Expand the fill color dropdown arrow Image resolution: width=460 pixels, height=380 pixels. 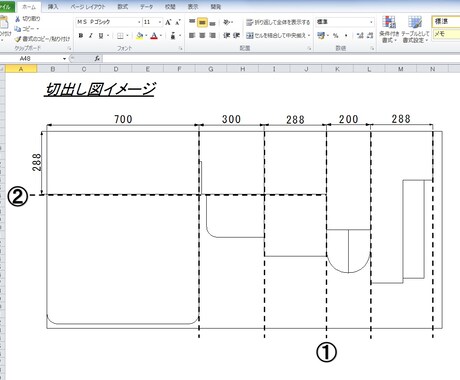146,36
